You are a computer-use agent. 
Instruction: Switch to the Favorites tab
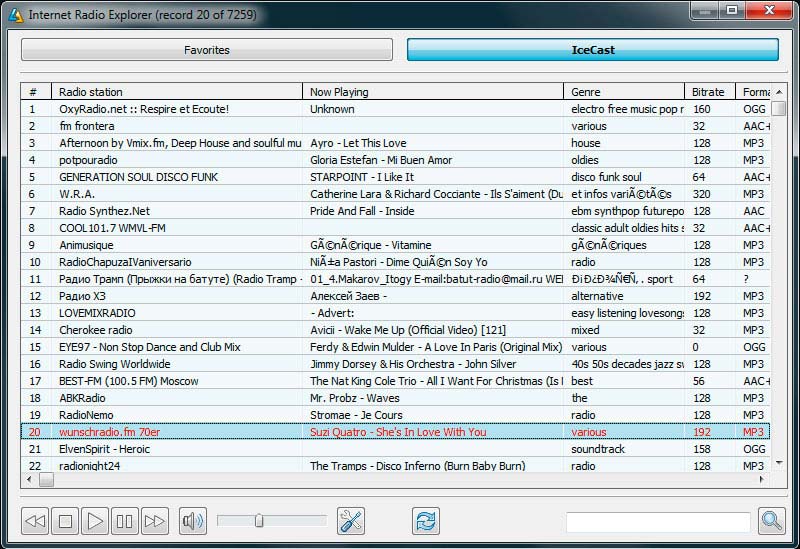[207, 50]
